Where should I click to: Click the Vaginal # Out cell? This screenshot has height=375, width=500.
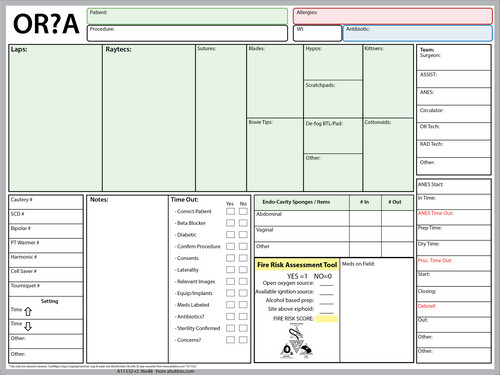(x=397, y=234)
